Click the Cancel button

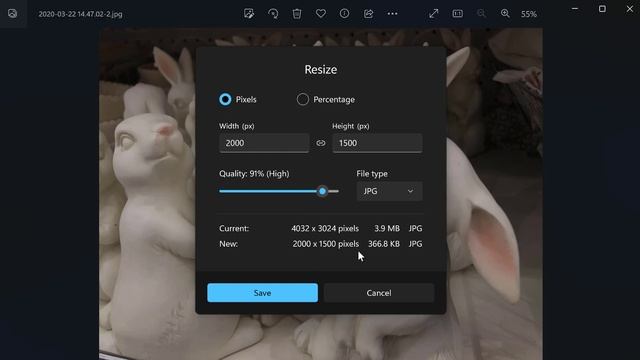[x=379, y=293]
